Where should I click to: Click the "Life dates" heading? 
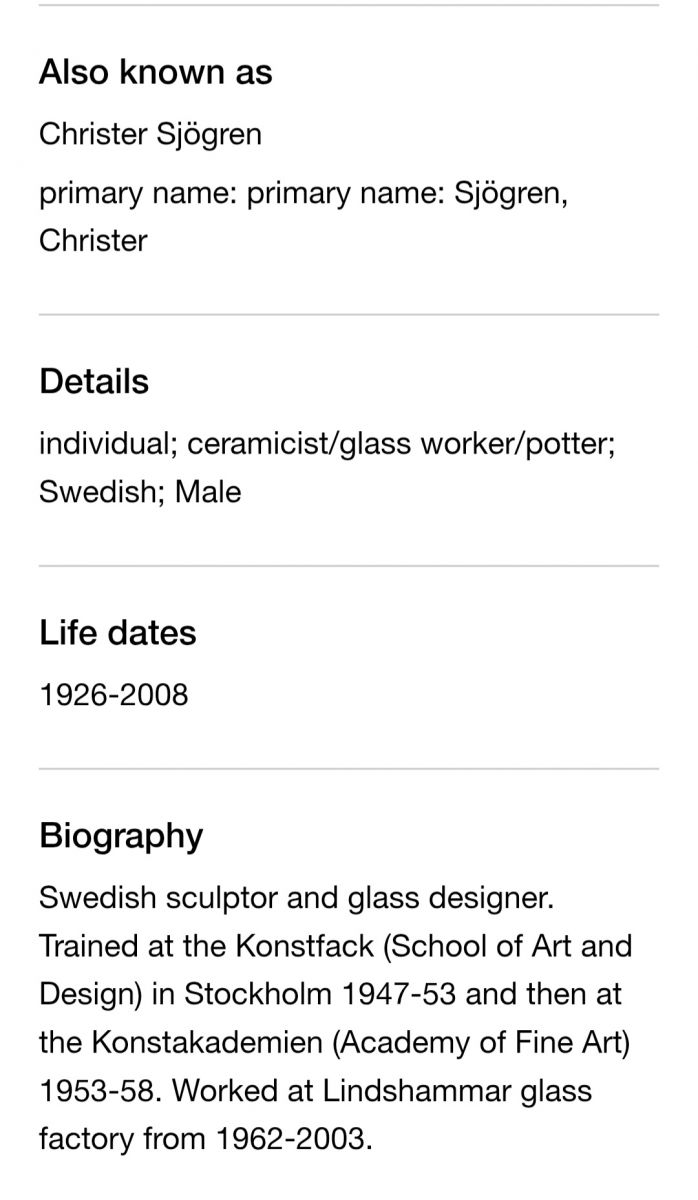[x=117, y=633]
